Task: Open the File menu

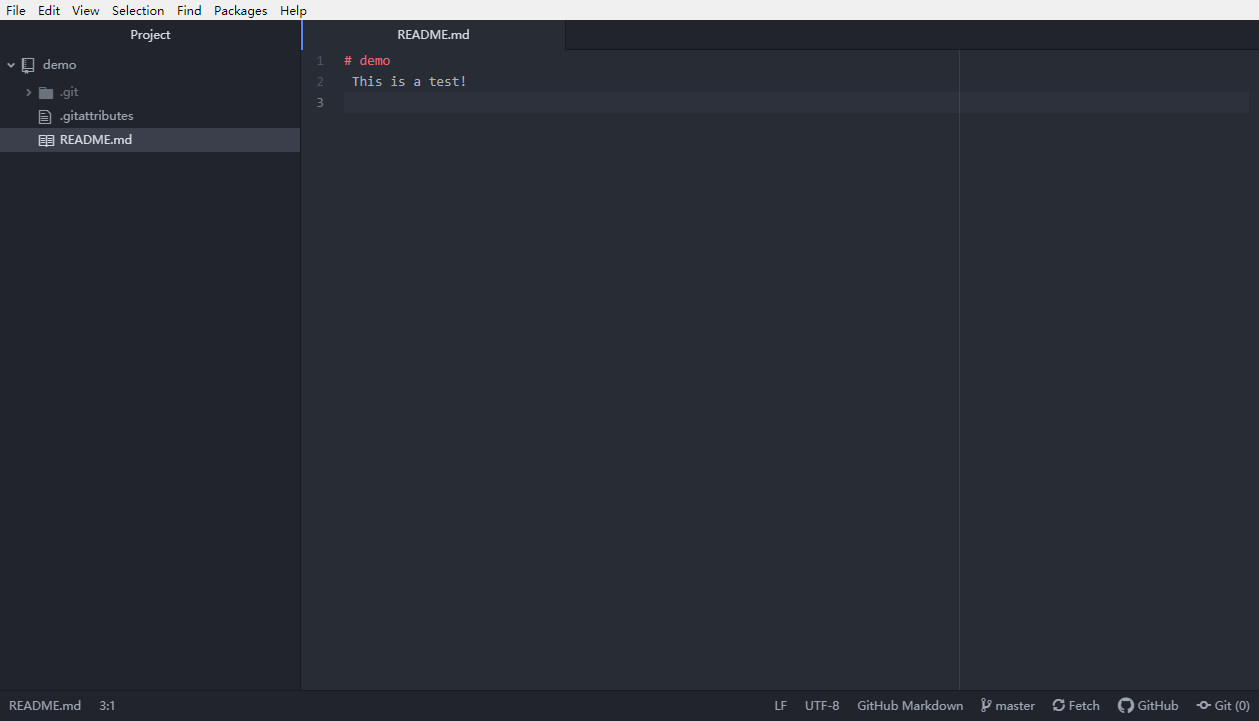Action: click(16, 10)
